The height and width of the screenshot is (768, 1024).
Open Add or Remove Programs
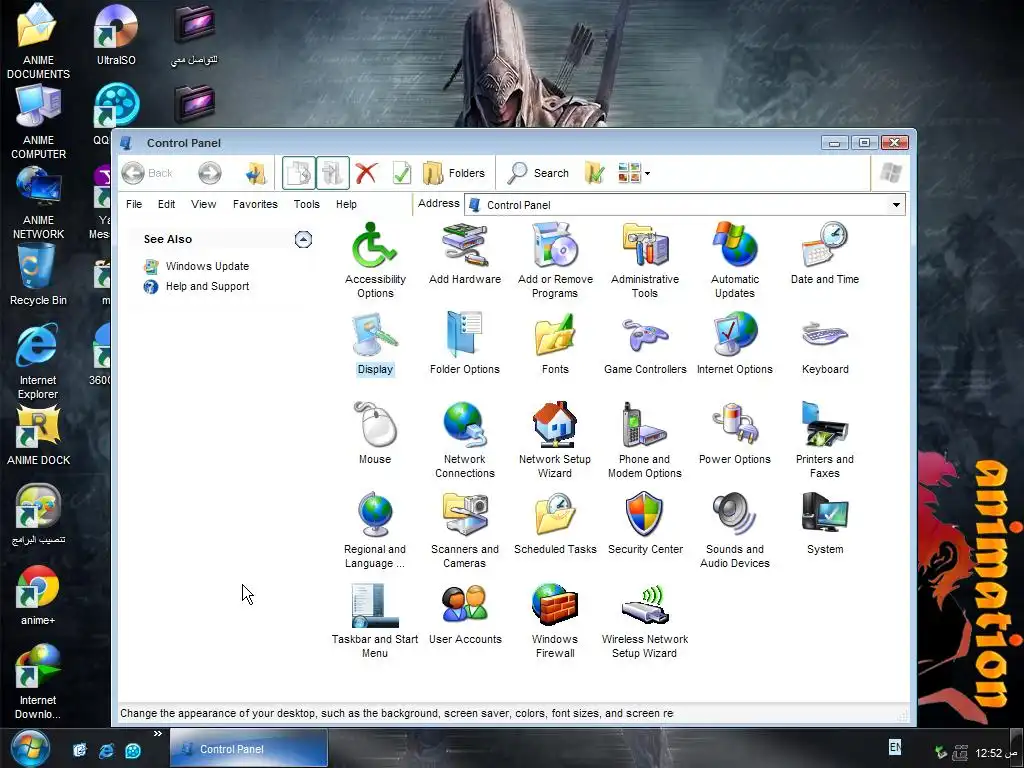click(x=554, y=260)
